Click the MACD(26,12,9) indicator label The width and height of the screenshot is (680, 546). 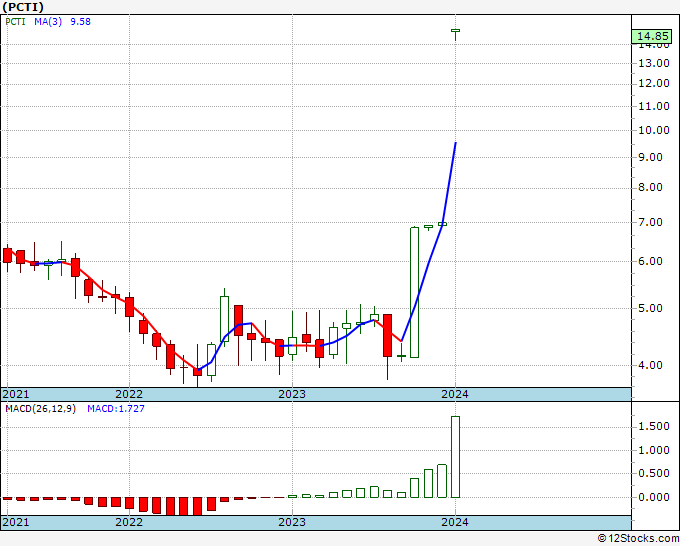click(x=40, y=409)
